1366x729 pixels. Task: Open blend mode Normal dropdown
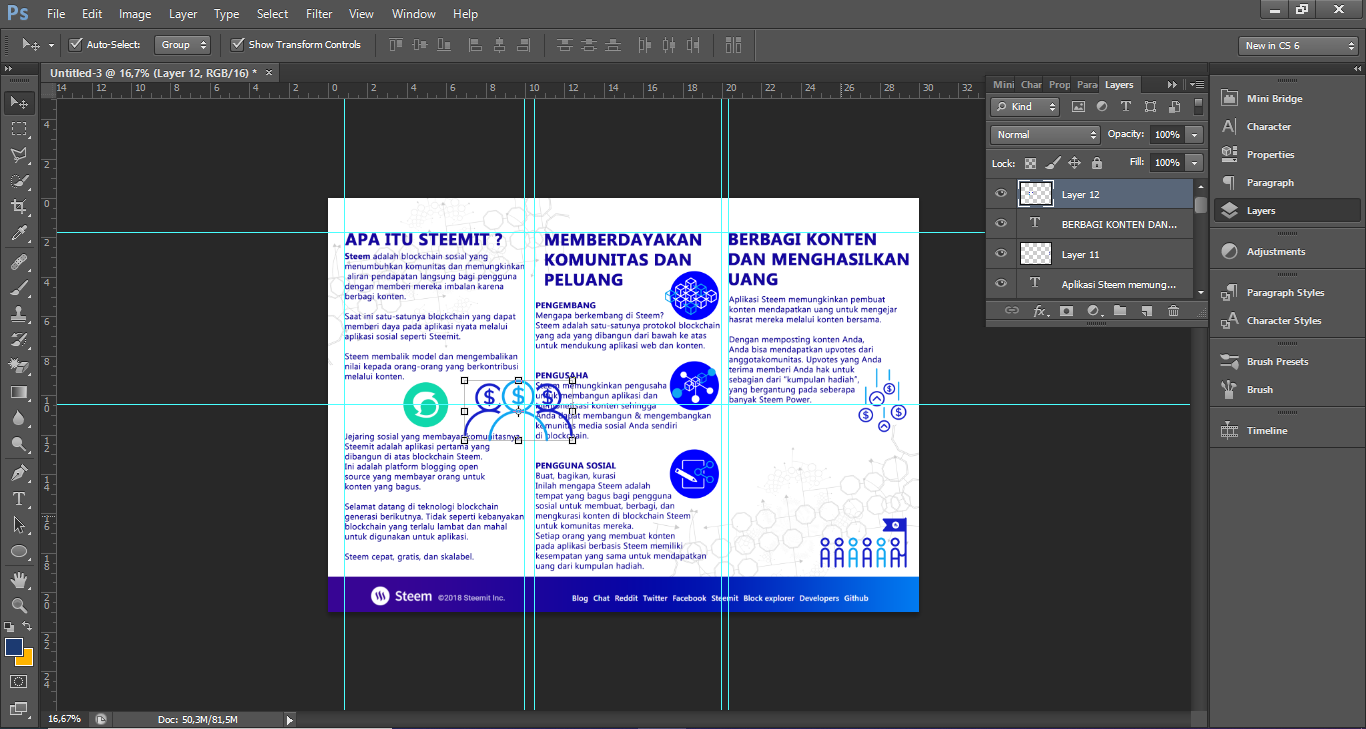(x=1045, y=134)
